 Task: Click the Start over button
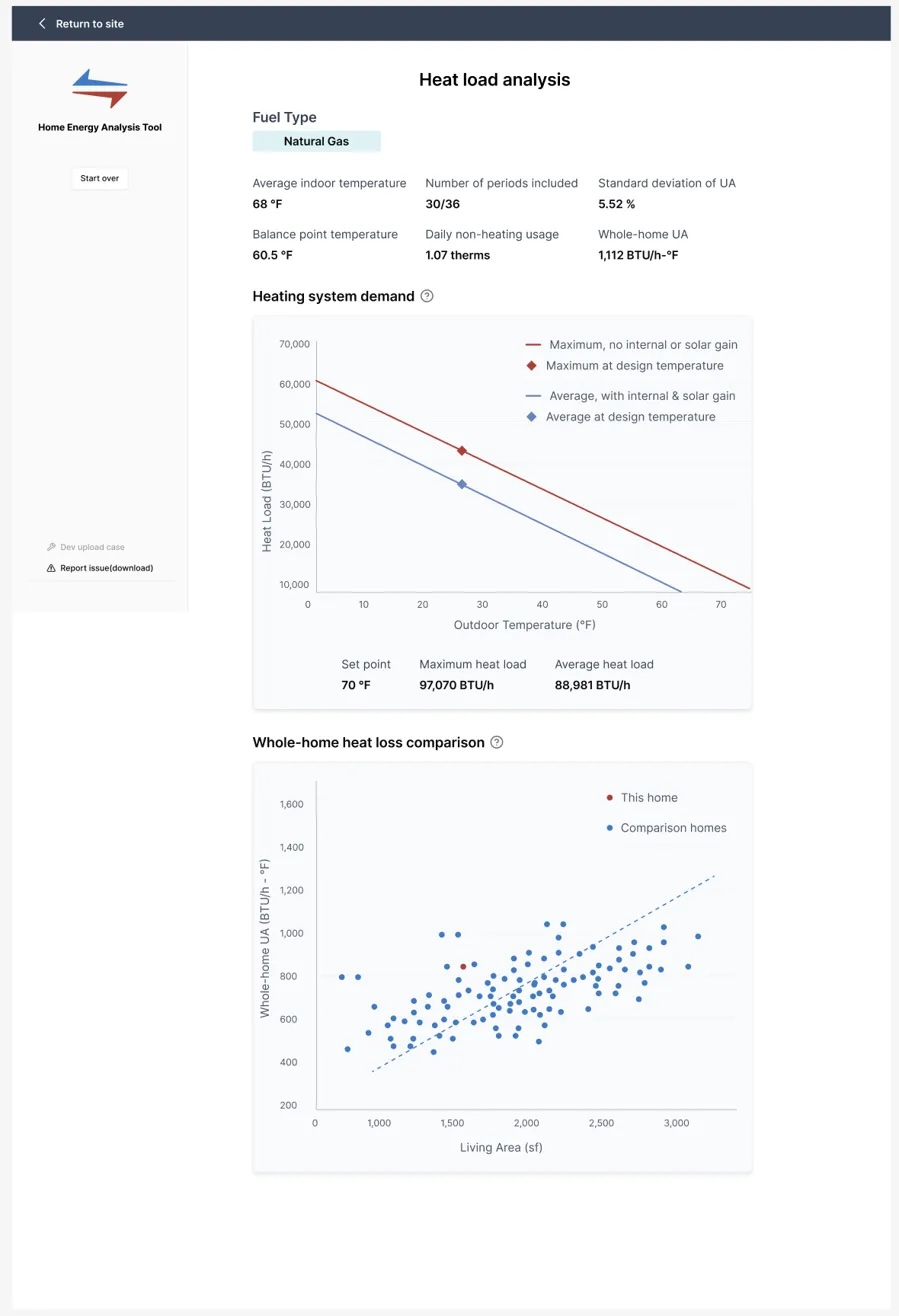pyautogui.click(x=99, y=178)
